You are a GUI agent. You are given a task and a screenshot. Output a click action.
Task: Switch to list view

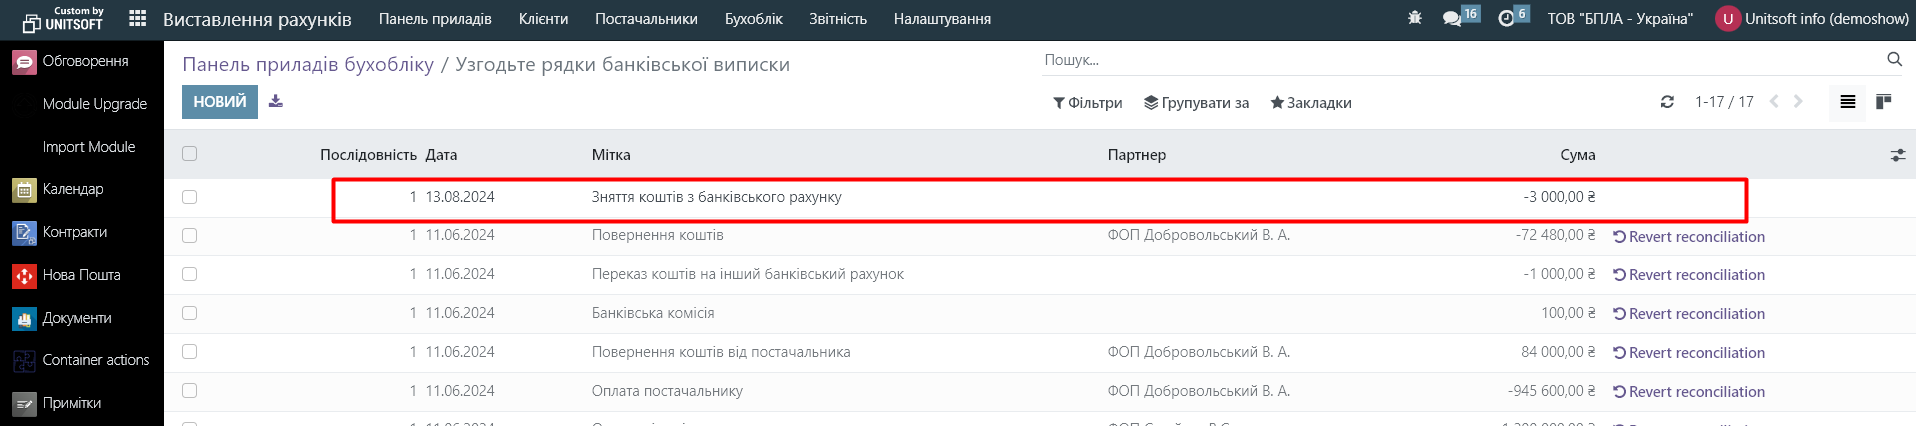click(1847, 102)
